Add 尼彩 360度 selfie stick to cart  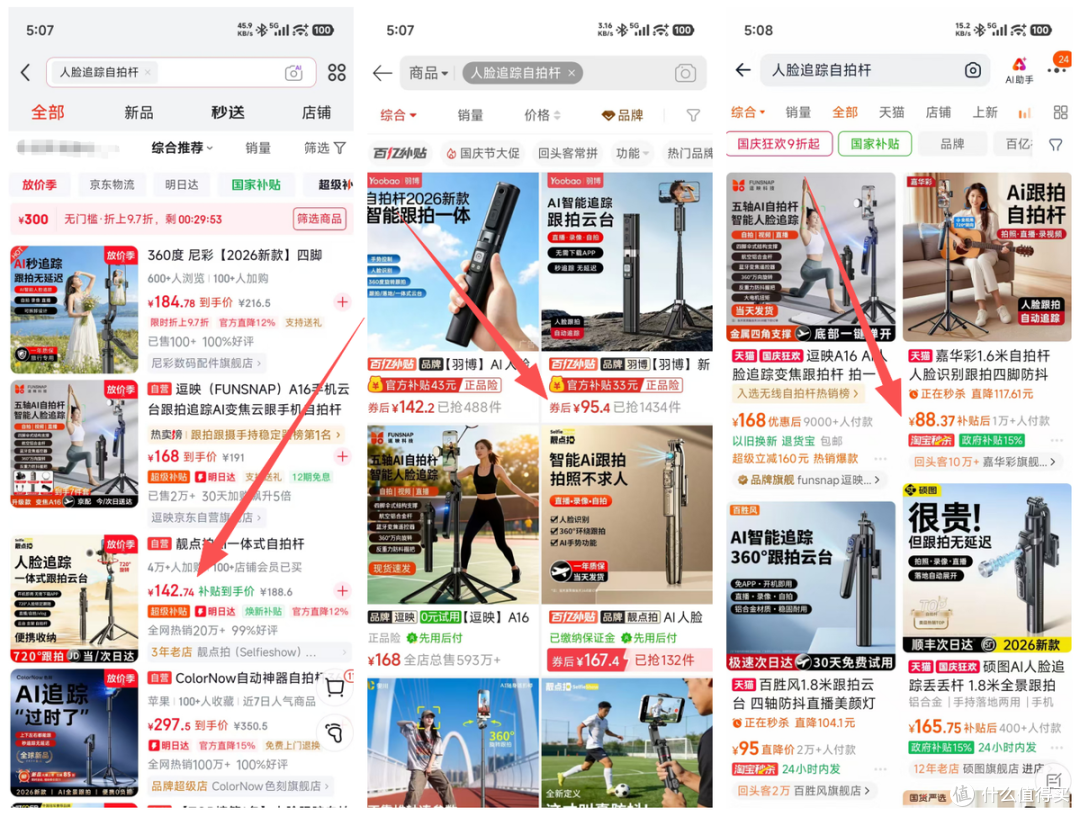point(342,302)
